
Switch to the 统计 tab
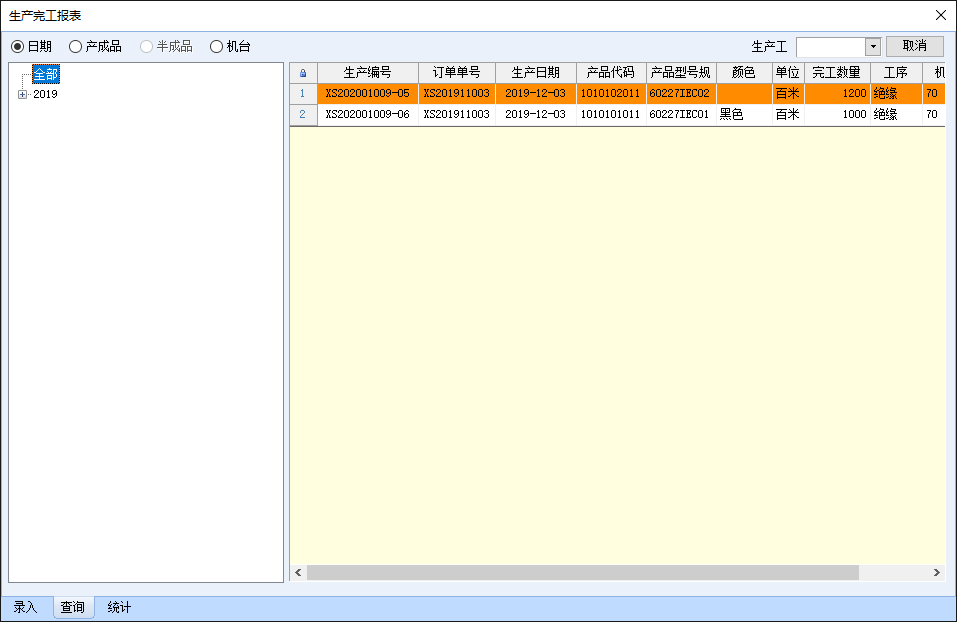(118, 606)
